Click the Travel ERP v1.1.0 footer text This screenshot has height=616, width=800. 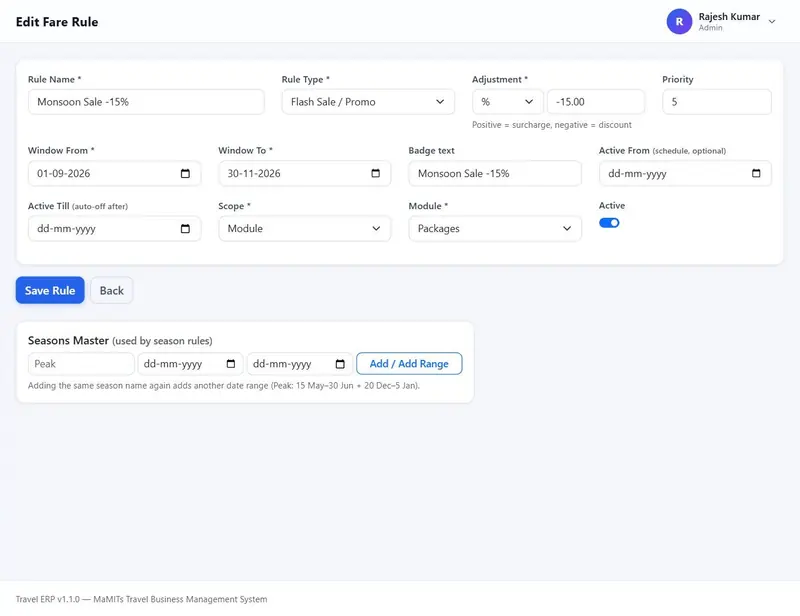click(x=141, y=599)
